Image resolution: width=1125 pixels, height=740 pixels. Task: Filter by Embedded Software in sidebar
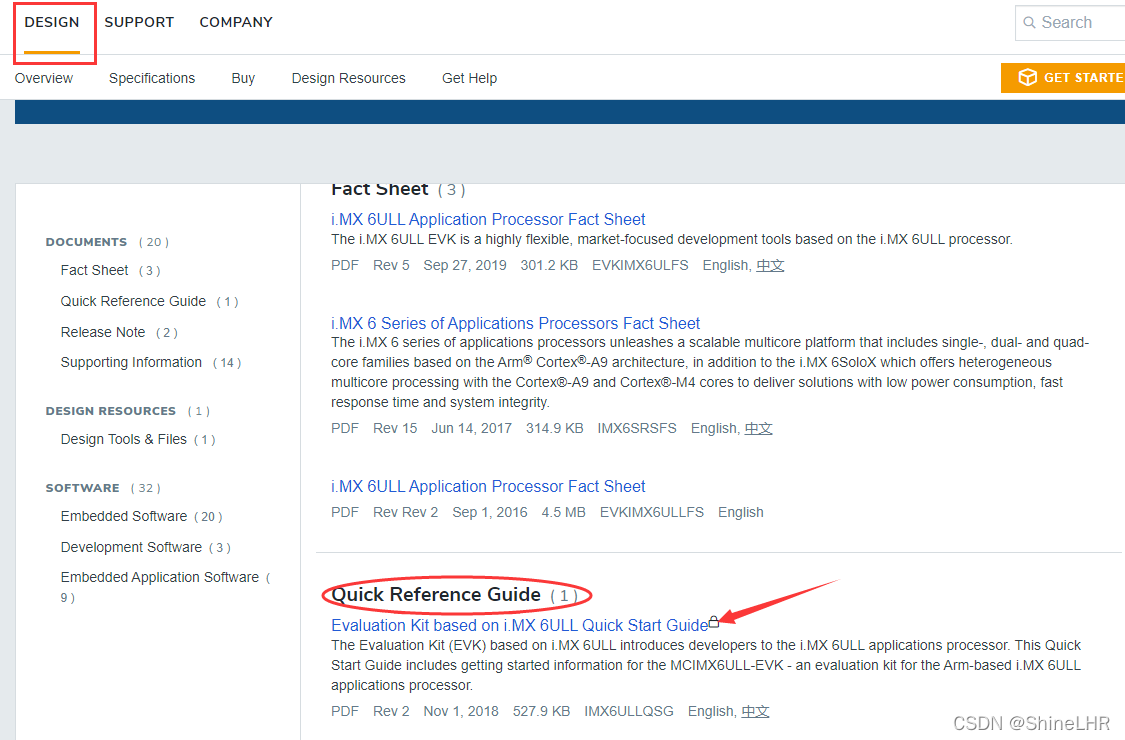pyautogui.click(x=124, y=516)
